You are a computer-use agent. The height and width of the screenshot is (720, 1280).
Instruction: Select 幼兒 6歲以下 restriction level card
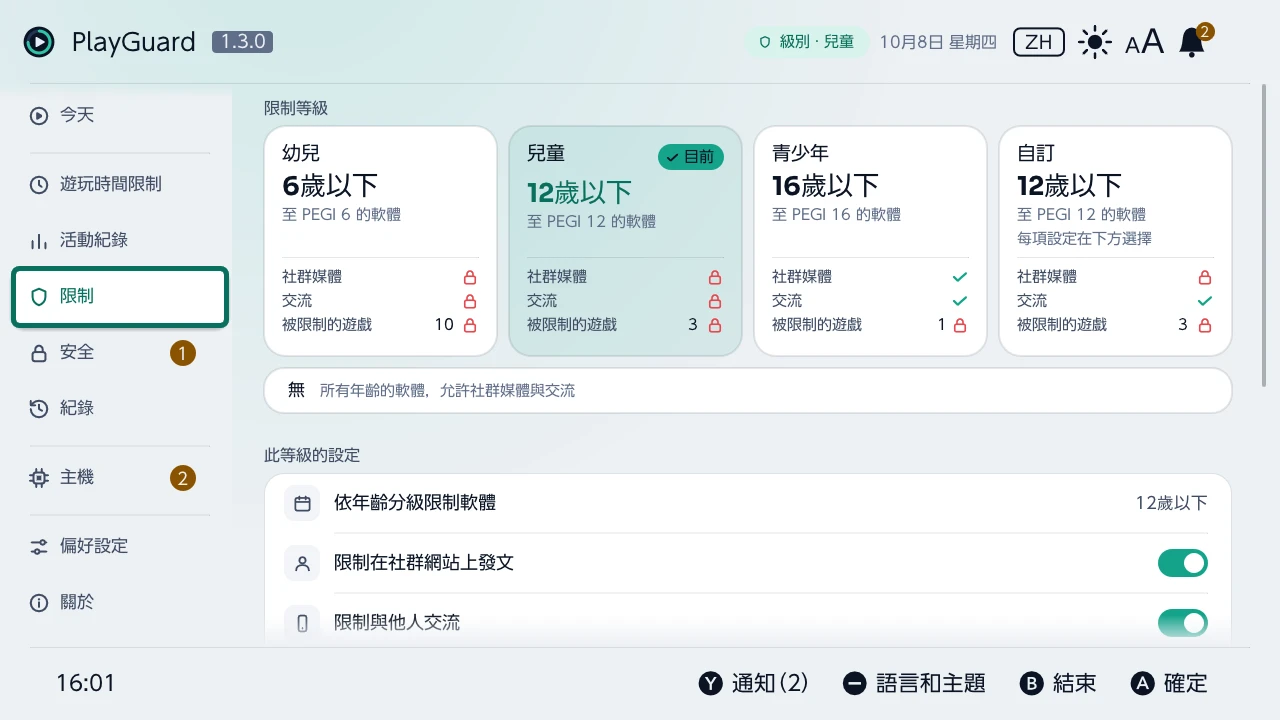pos(380,241)
